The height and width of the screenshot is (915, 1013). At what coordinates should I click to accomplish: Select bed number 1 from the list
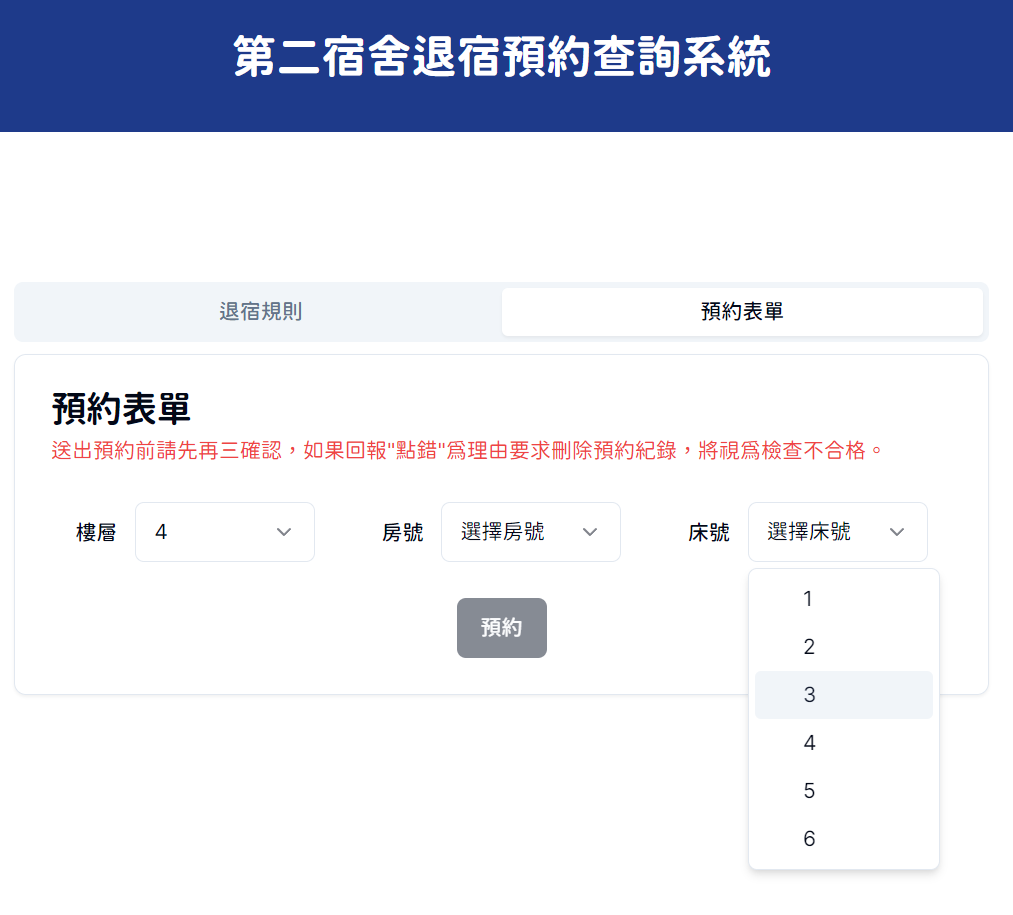tap(843, 598)
